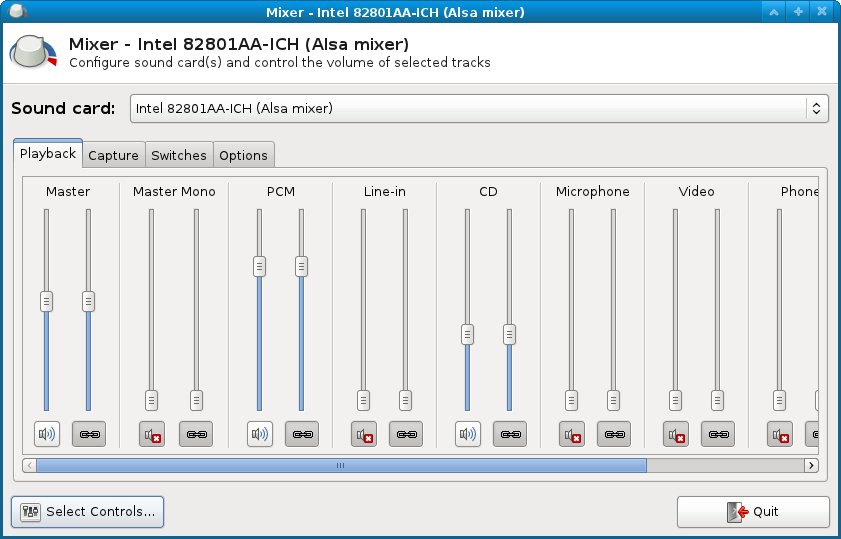Toggle Master channel lock link button
The width and height of the screenshot is (841, 539).
coord(89,434)
